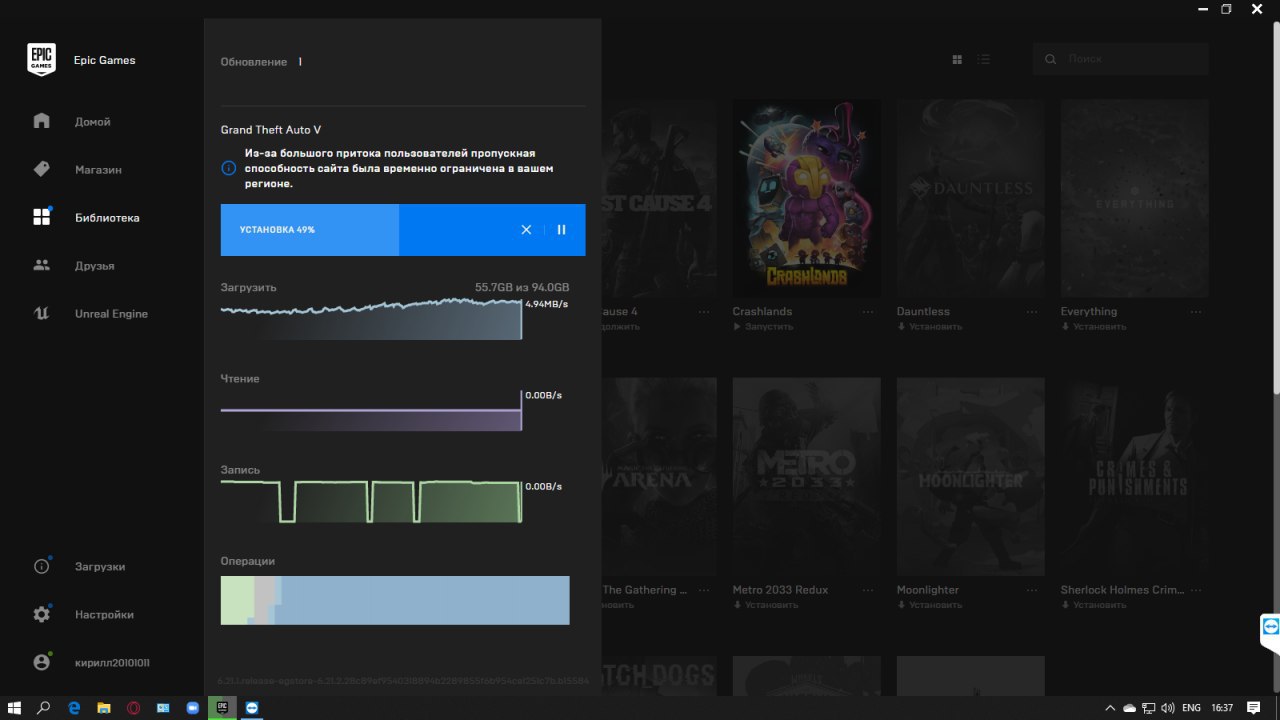Cancel the GTA V installation with X
Viewport: 1280px width, 720px height.
click(x=526, y=230)
